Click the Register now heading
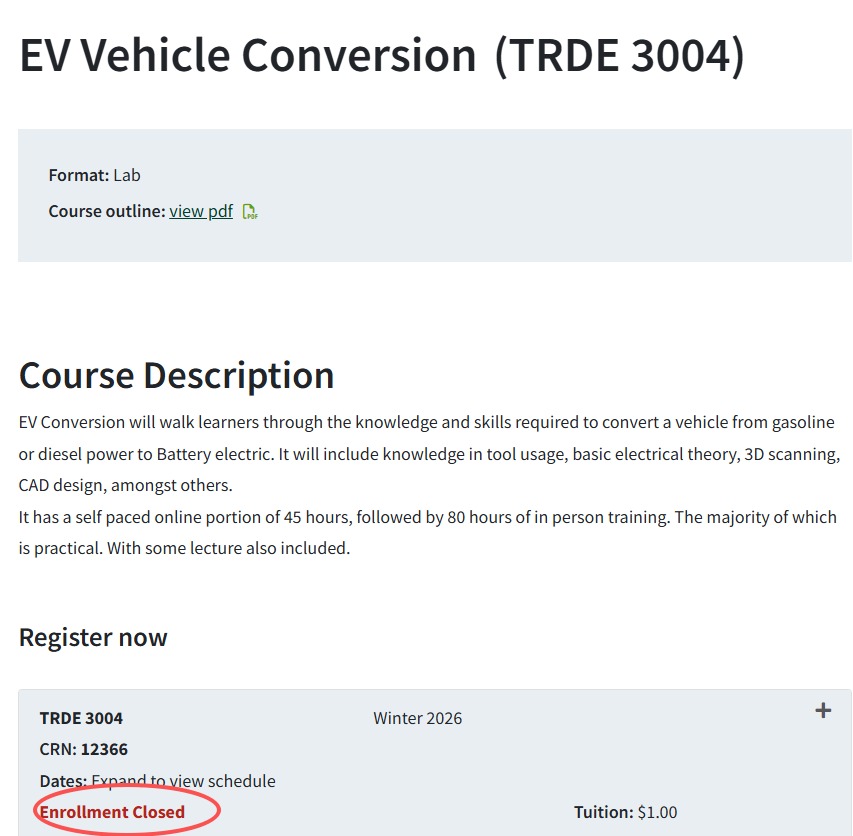Image resolution: width=853 pixels, height=836 pixels. (93, 637)
